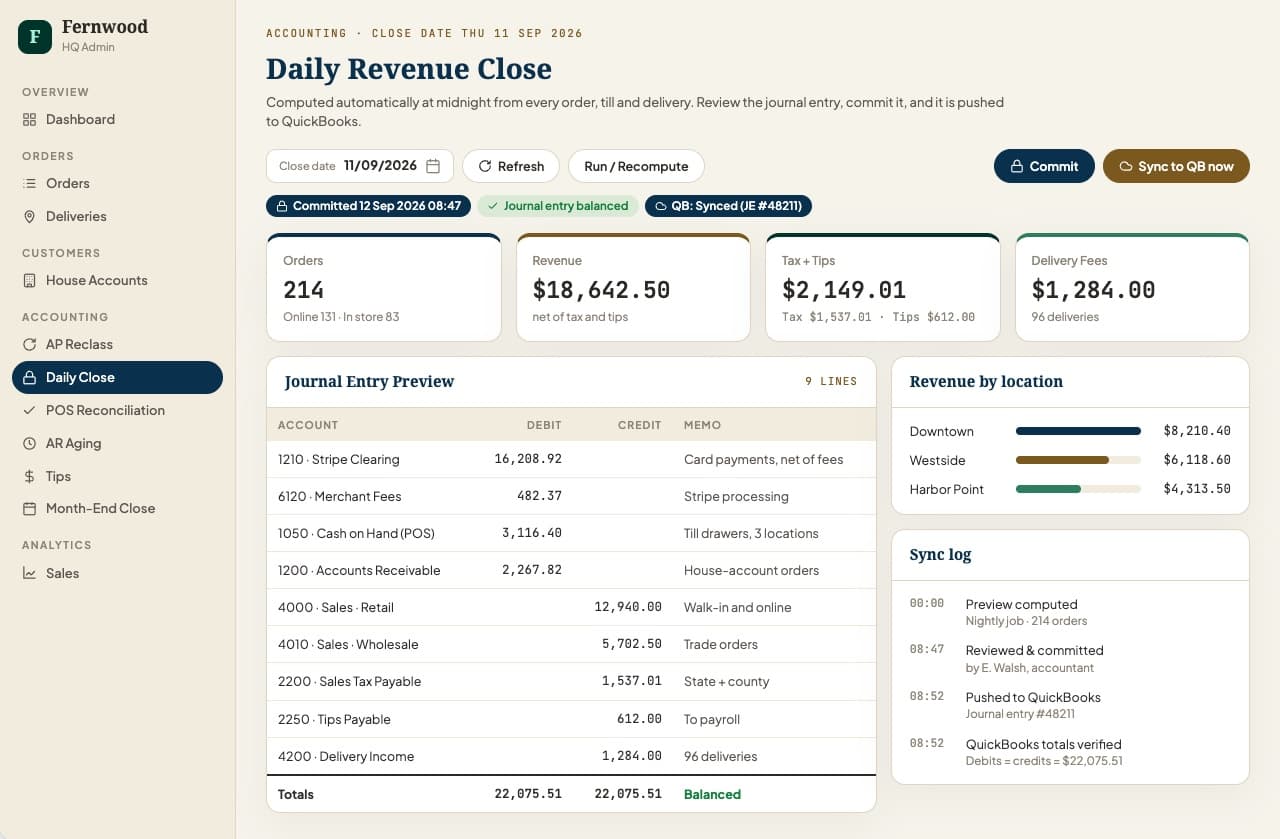Viewport: 1280px width, 839px height.
Task: Click the Westside revenue bar
Action: pos(1078,460)
